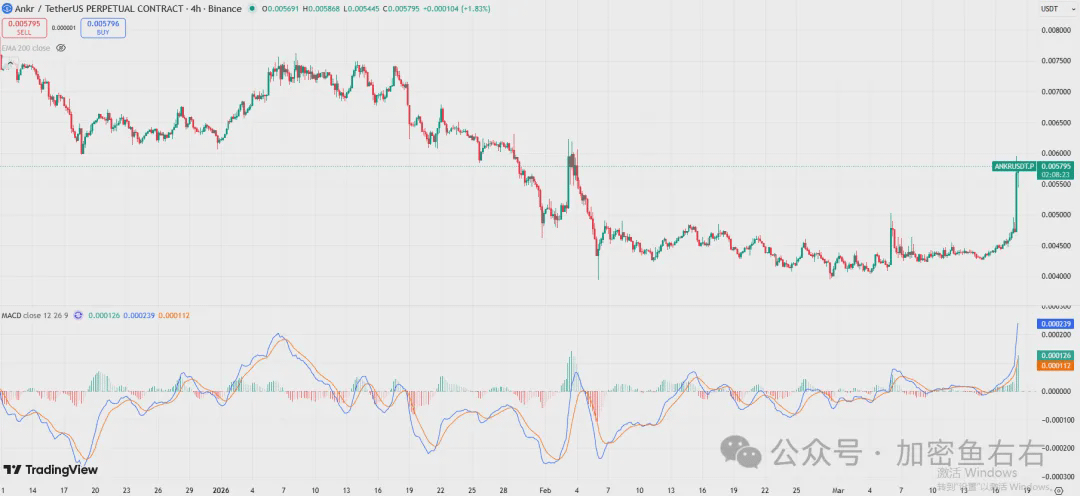This screenshot has width=1080, height=496.
Task: Click the 2026 label on time axis
Action: (x=220, y=490)
